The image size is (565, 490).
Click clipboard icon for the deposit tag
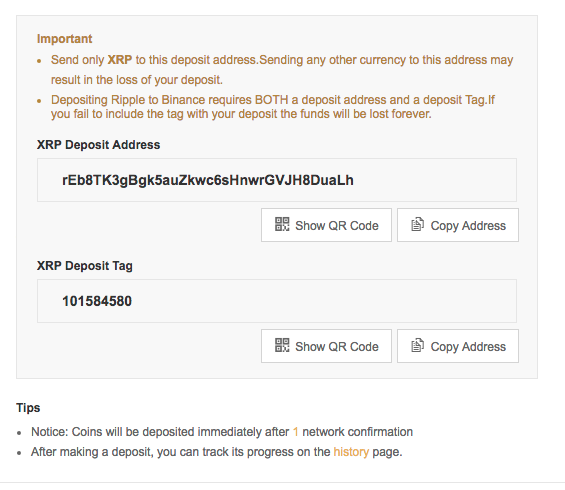pos(417,345)
